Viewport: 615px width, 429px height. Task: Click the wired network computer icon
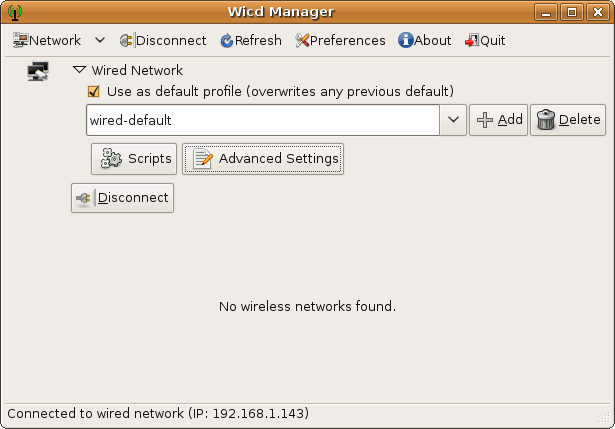(37, 72)
